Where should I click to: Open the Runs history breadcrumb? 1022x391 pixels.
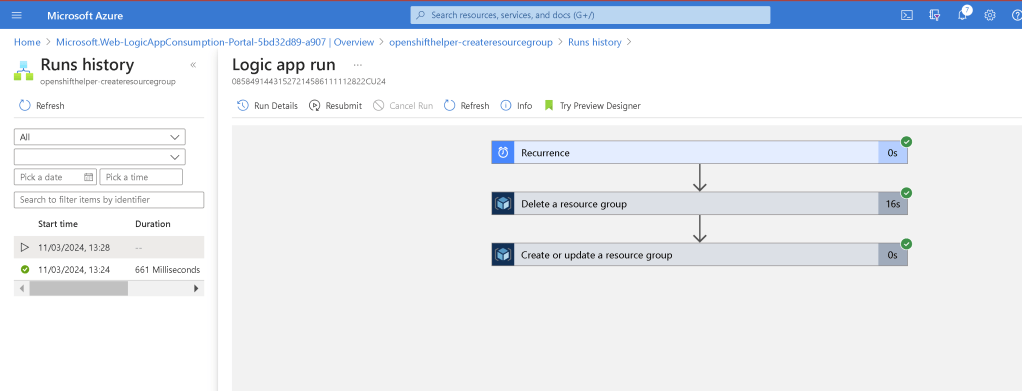coord(594,42)
